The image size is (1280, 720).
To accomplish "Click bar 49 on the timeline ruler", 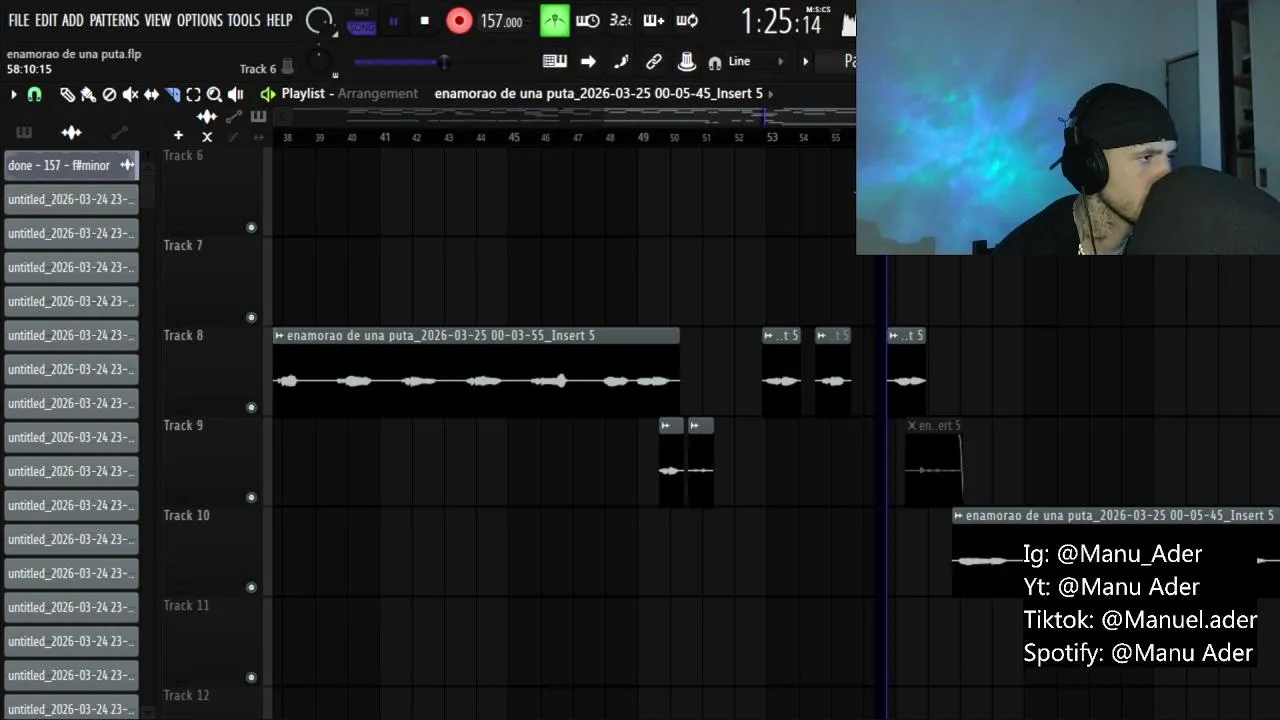I will (x=643, y=137).
